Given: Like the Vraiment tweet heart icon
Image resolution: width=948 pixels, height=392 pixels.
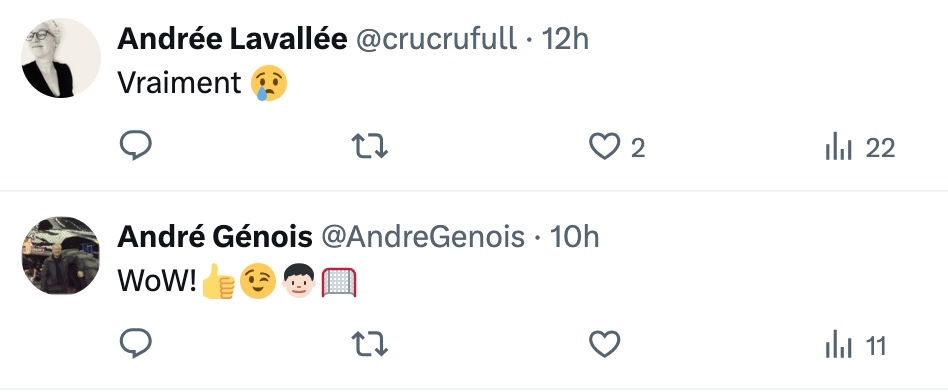Looking at the screenshot, I should point(605,147).
